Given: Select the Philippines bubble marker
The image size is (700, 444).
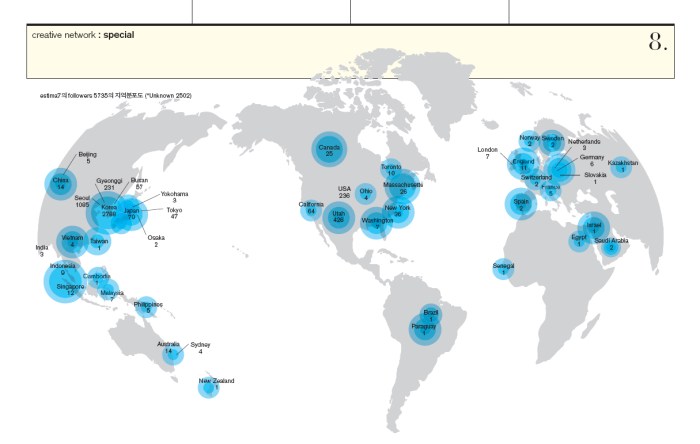Looking at the screenshot, I should point(148,307).
